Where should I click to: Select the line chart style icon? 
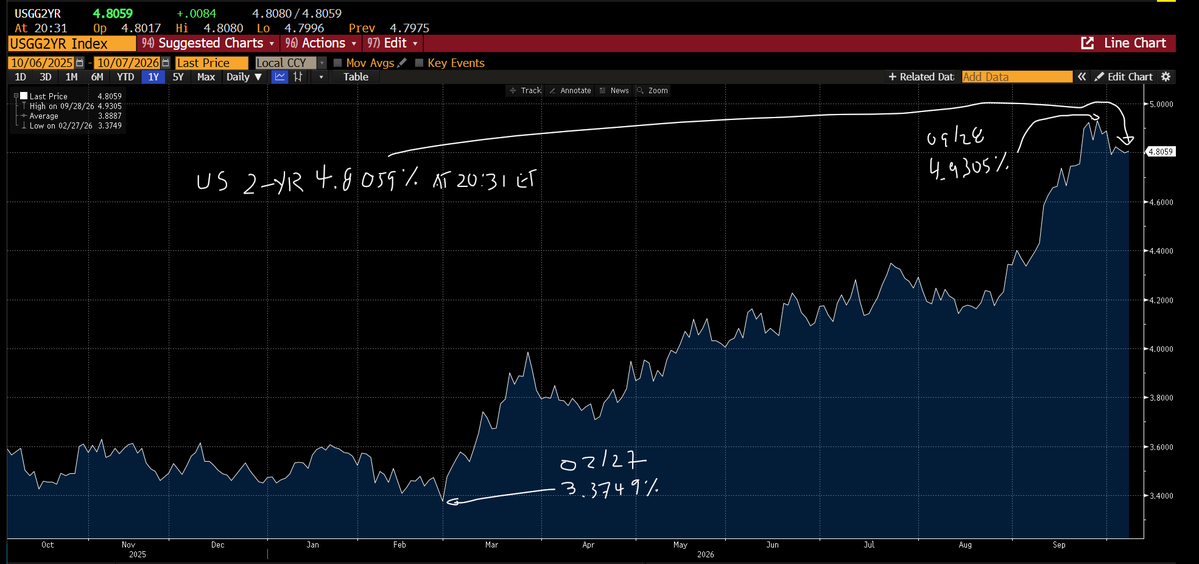[280, 77]
